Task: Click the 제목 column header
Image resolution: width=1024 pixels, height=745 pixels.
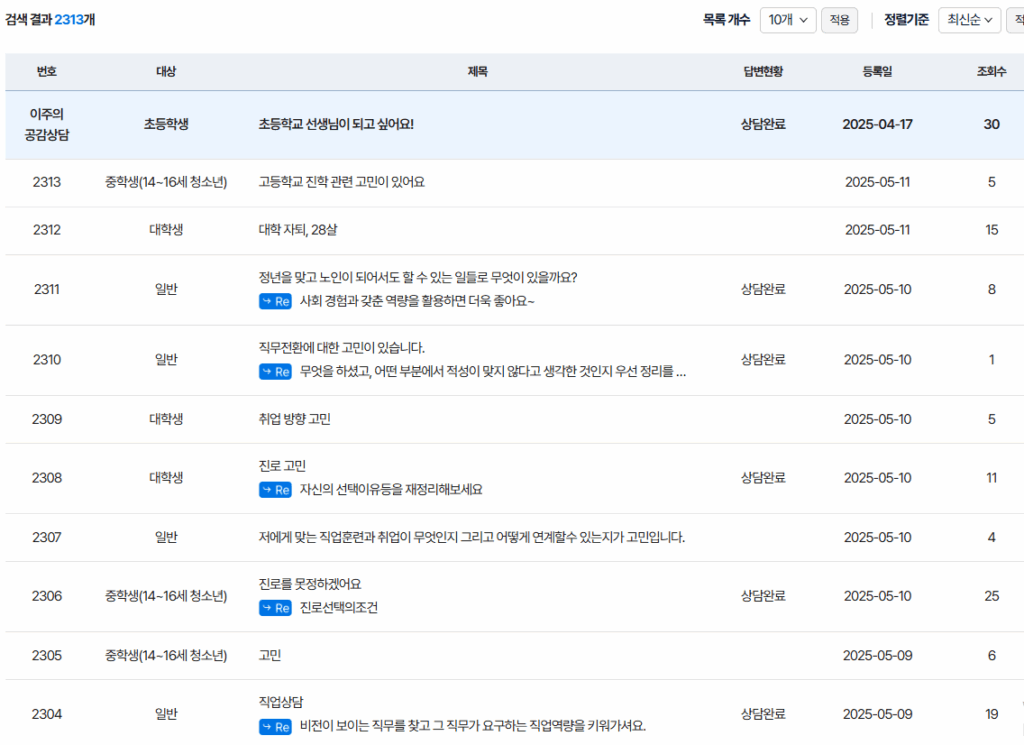Action: (x=477, y=72)
